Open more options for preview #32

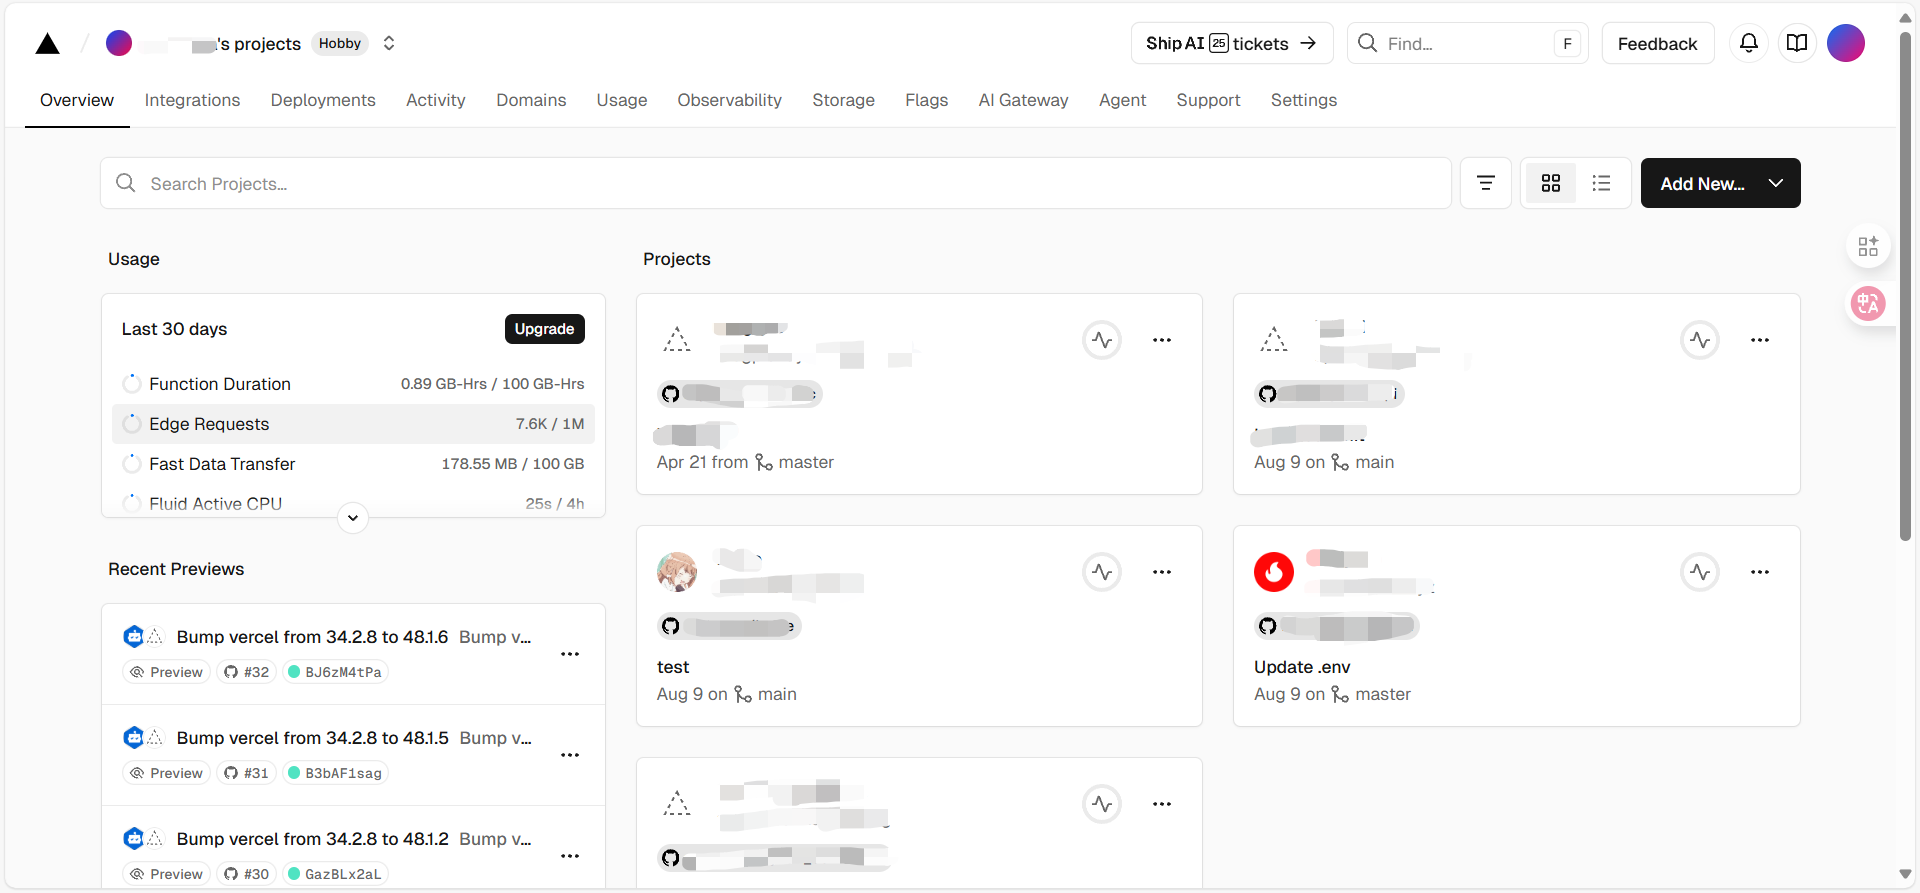click(x=570, y=654)
